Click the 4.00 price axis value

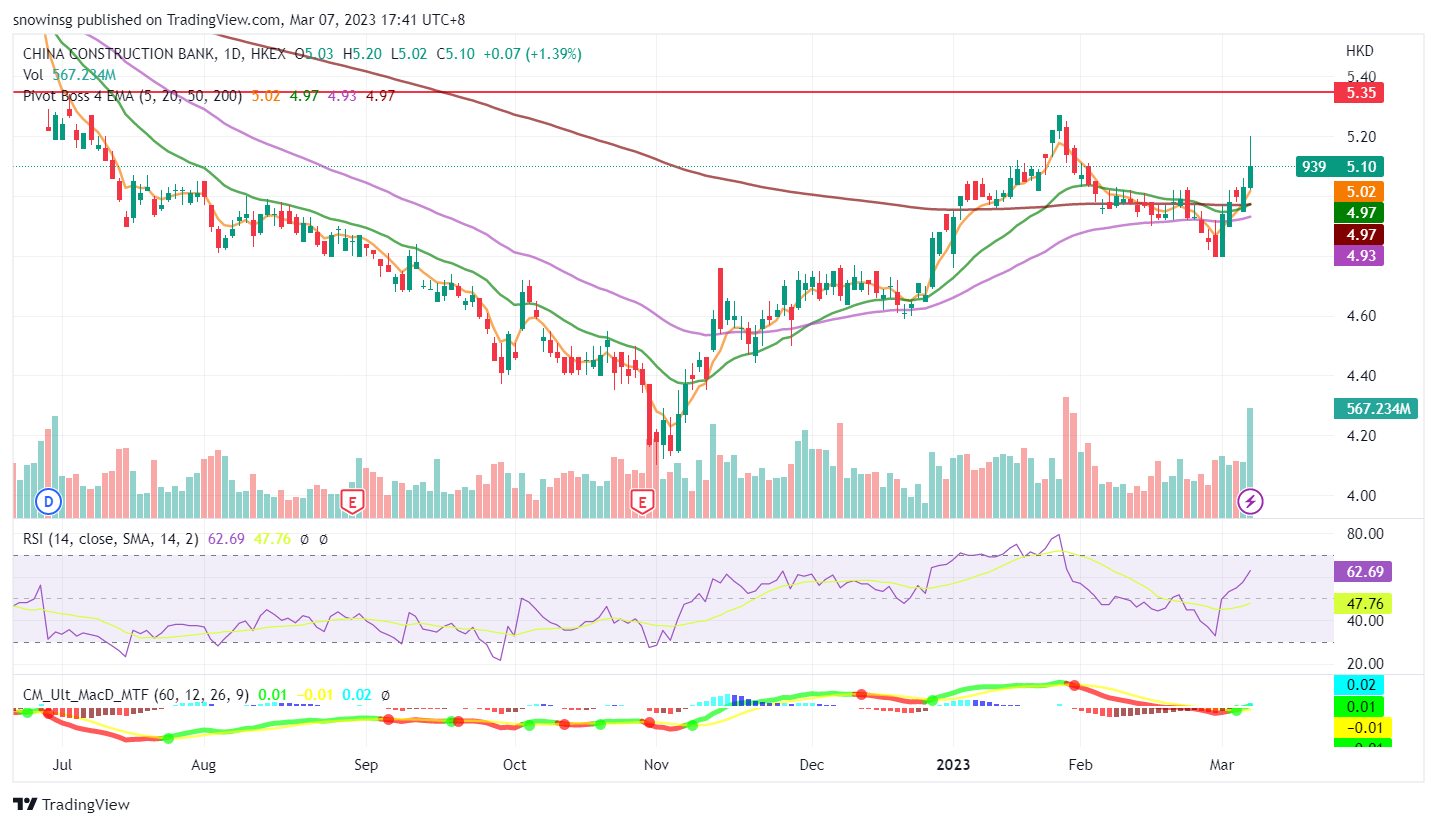pos(1360,496)
